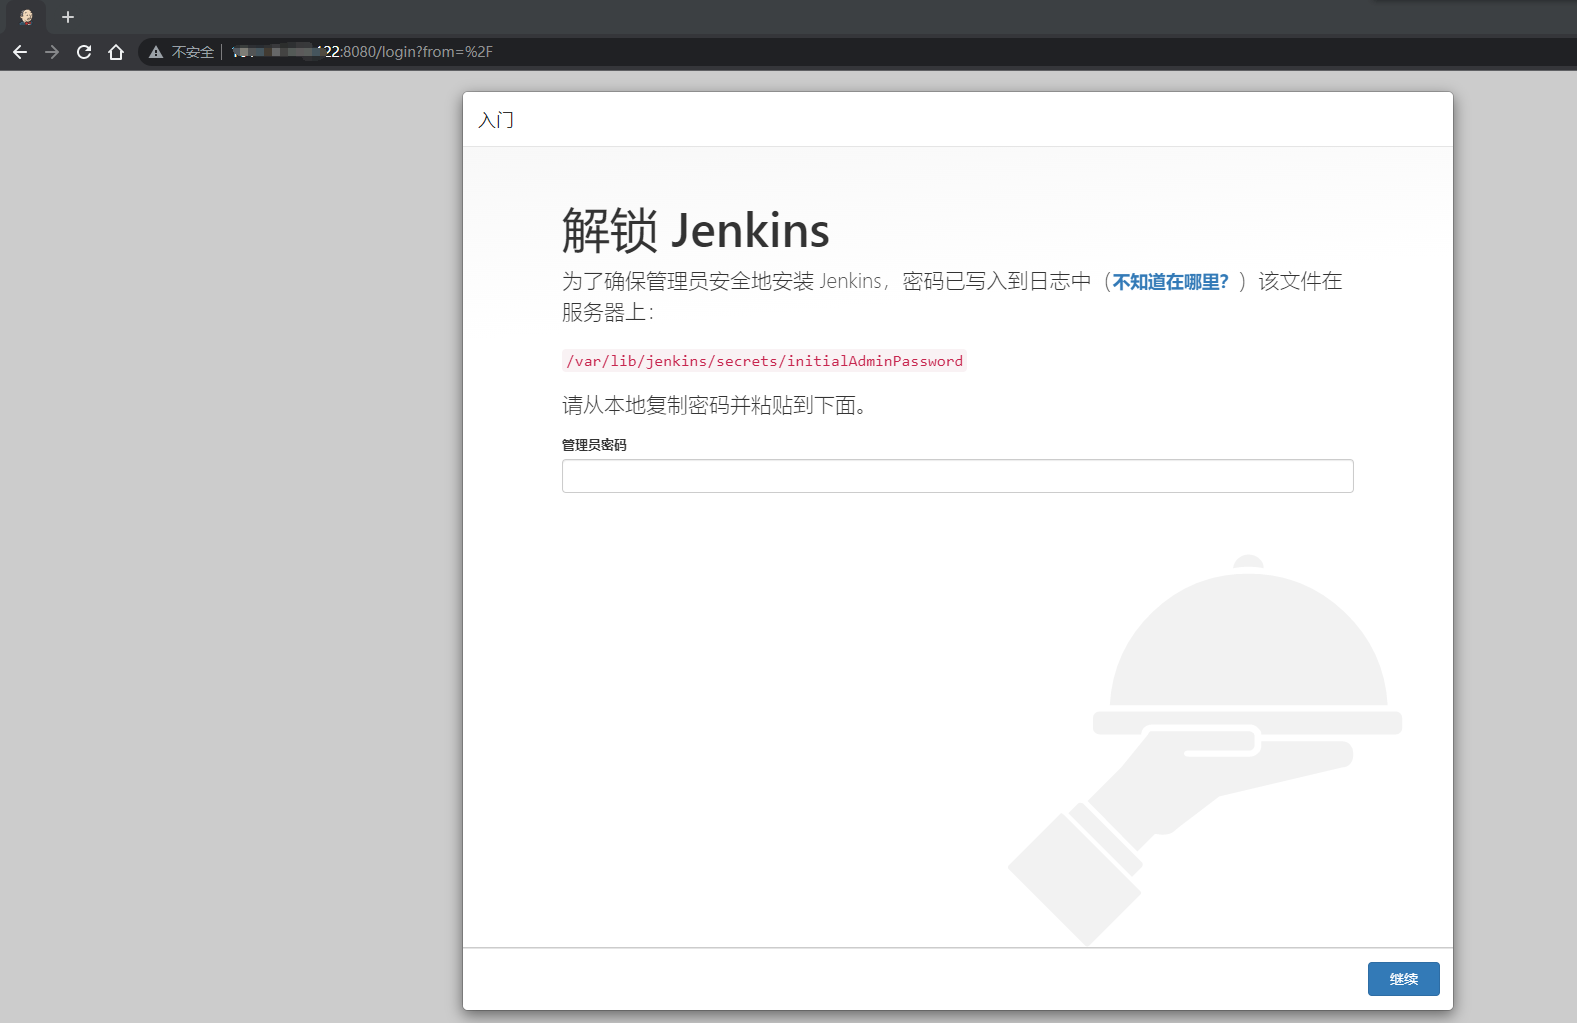The height and width of the screenshot is (1023, 1577).
Task: Open the 不知道在哪里? help link
Action: pos(1170,282)
